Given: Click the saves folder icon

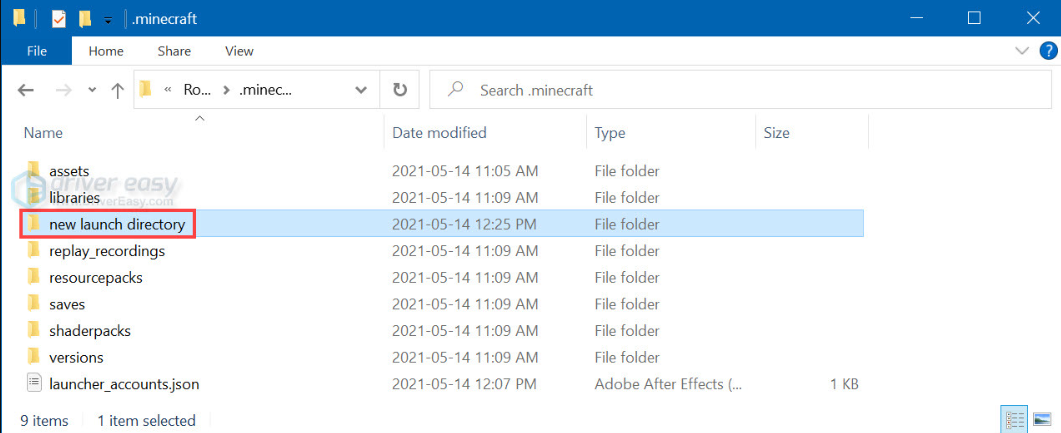Looking at the screenshot, I should click(x=34, y=303).
